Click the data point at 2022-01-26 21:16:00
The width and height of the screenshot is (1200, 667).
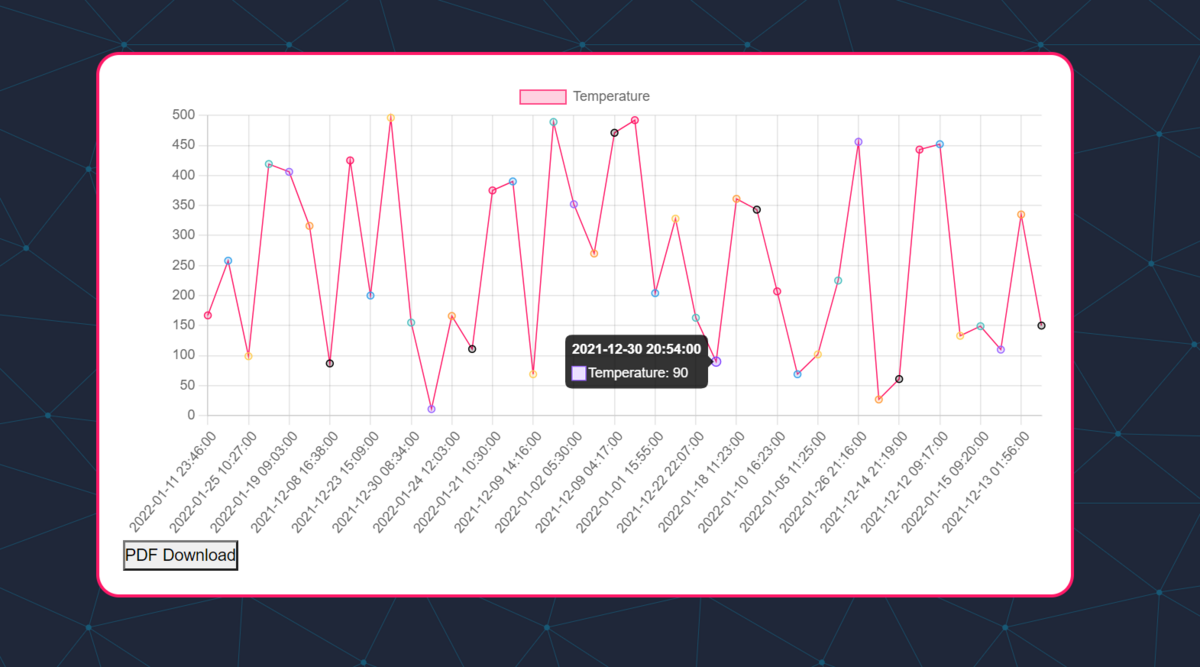coord(858,142)
